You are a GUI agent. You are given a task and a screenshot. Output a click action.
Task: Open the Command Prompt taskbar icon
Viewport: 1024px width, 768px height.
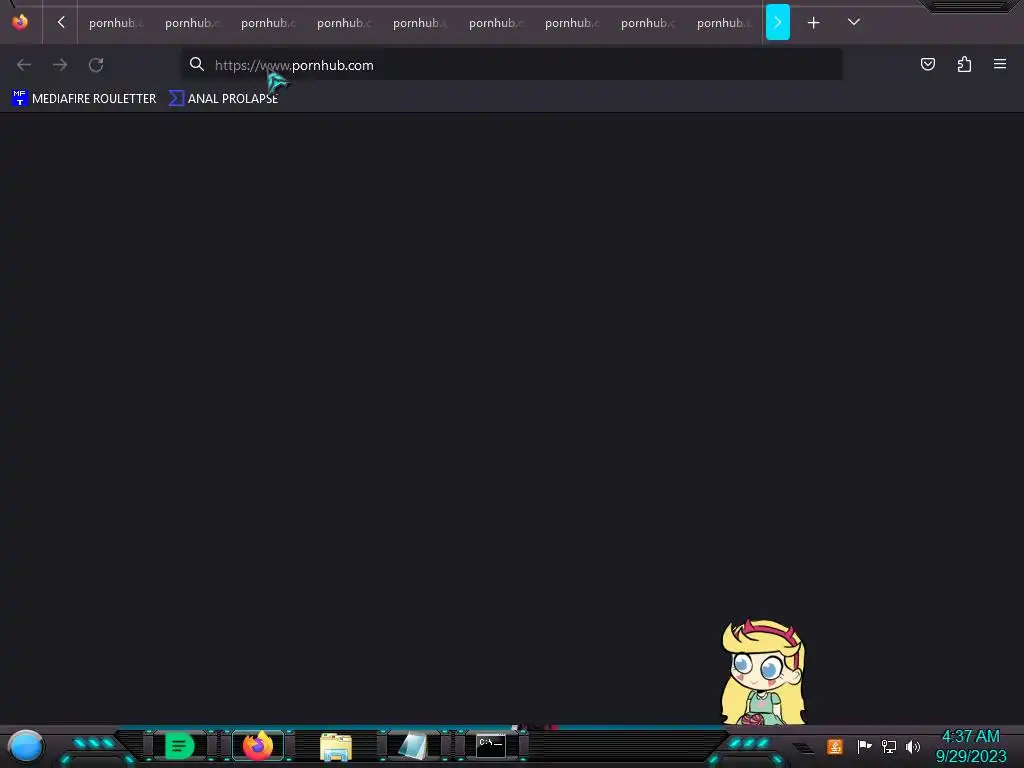(490, 746)
